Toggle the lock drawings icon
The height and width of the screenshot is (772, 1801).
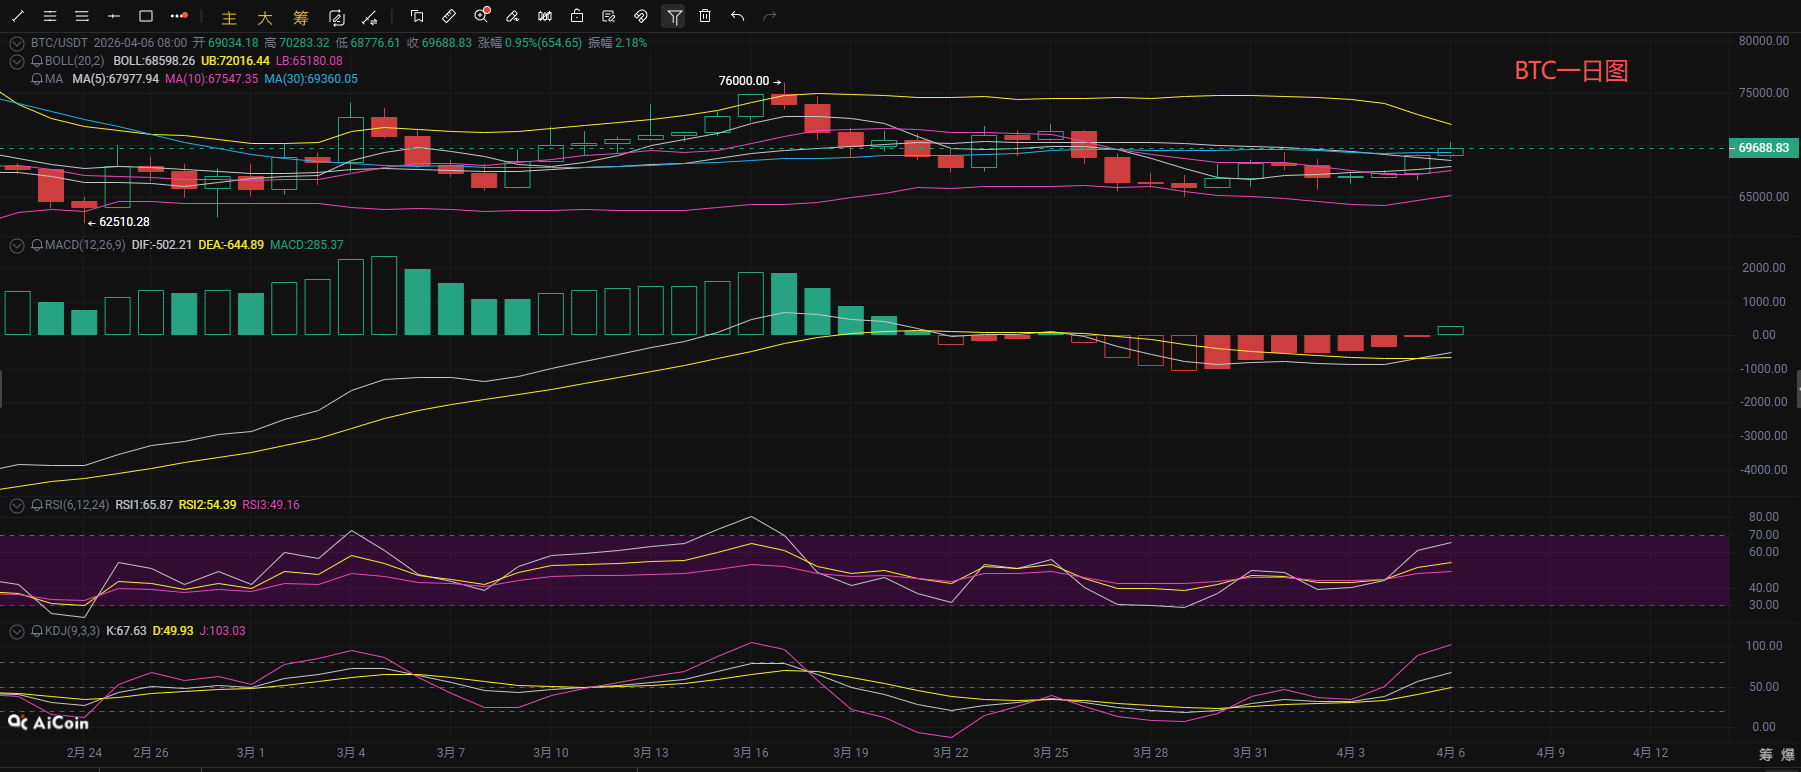click(577, 16)
